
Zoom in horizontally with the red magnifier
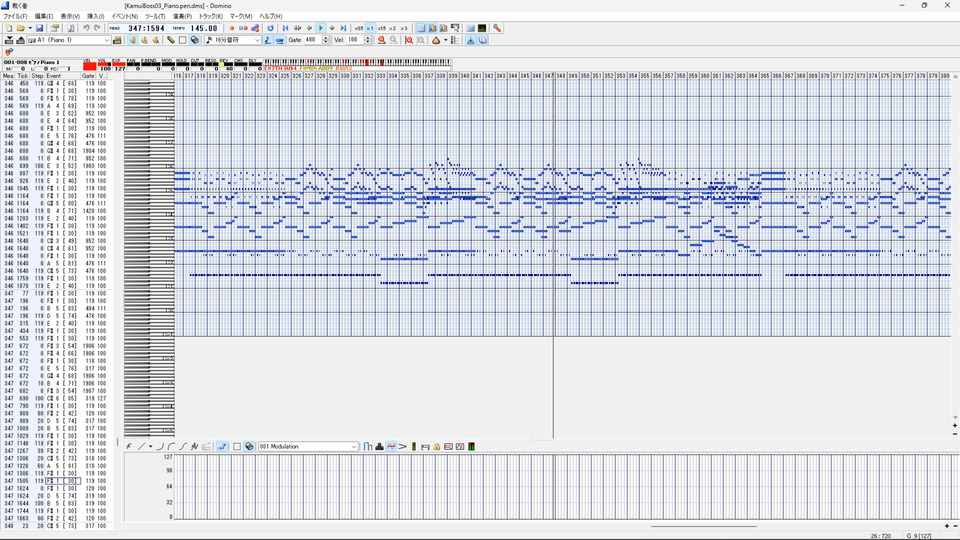[x=381, y=40]
